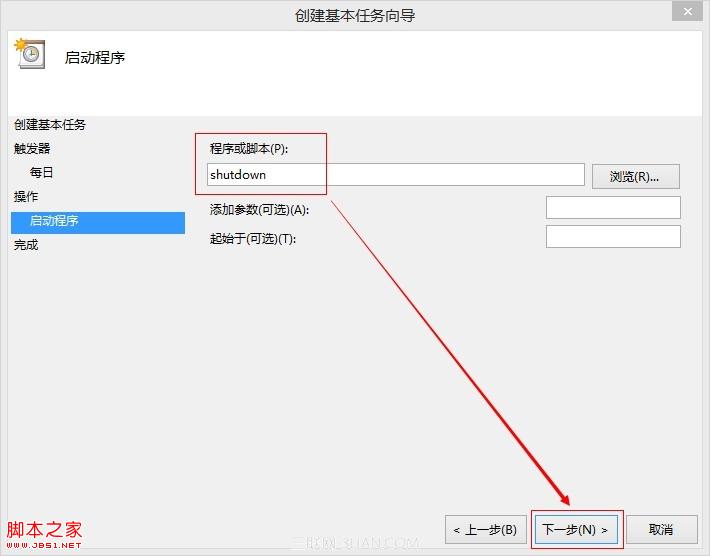Viewport: 710px width, 556px height.
Task: Click the Back (上一步) button
Action: click(x=485, y=529)
